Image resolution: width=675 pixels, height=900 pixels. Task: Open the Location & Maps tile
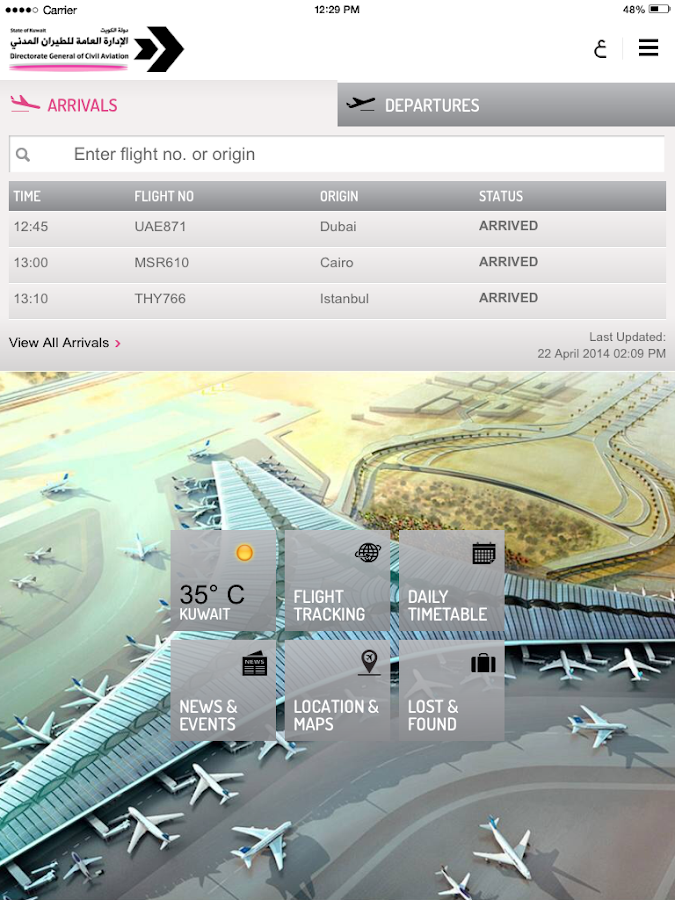point(338,690)
